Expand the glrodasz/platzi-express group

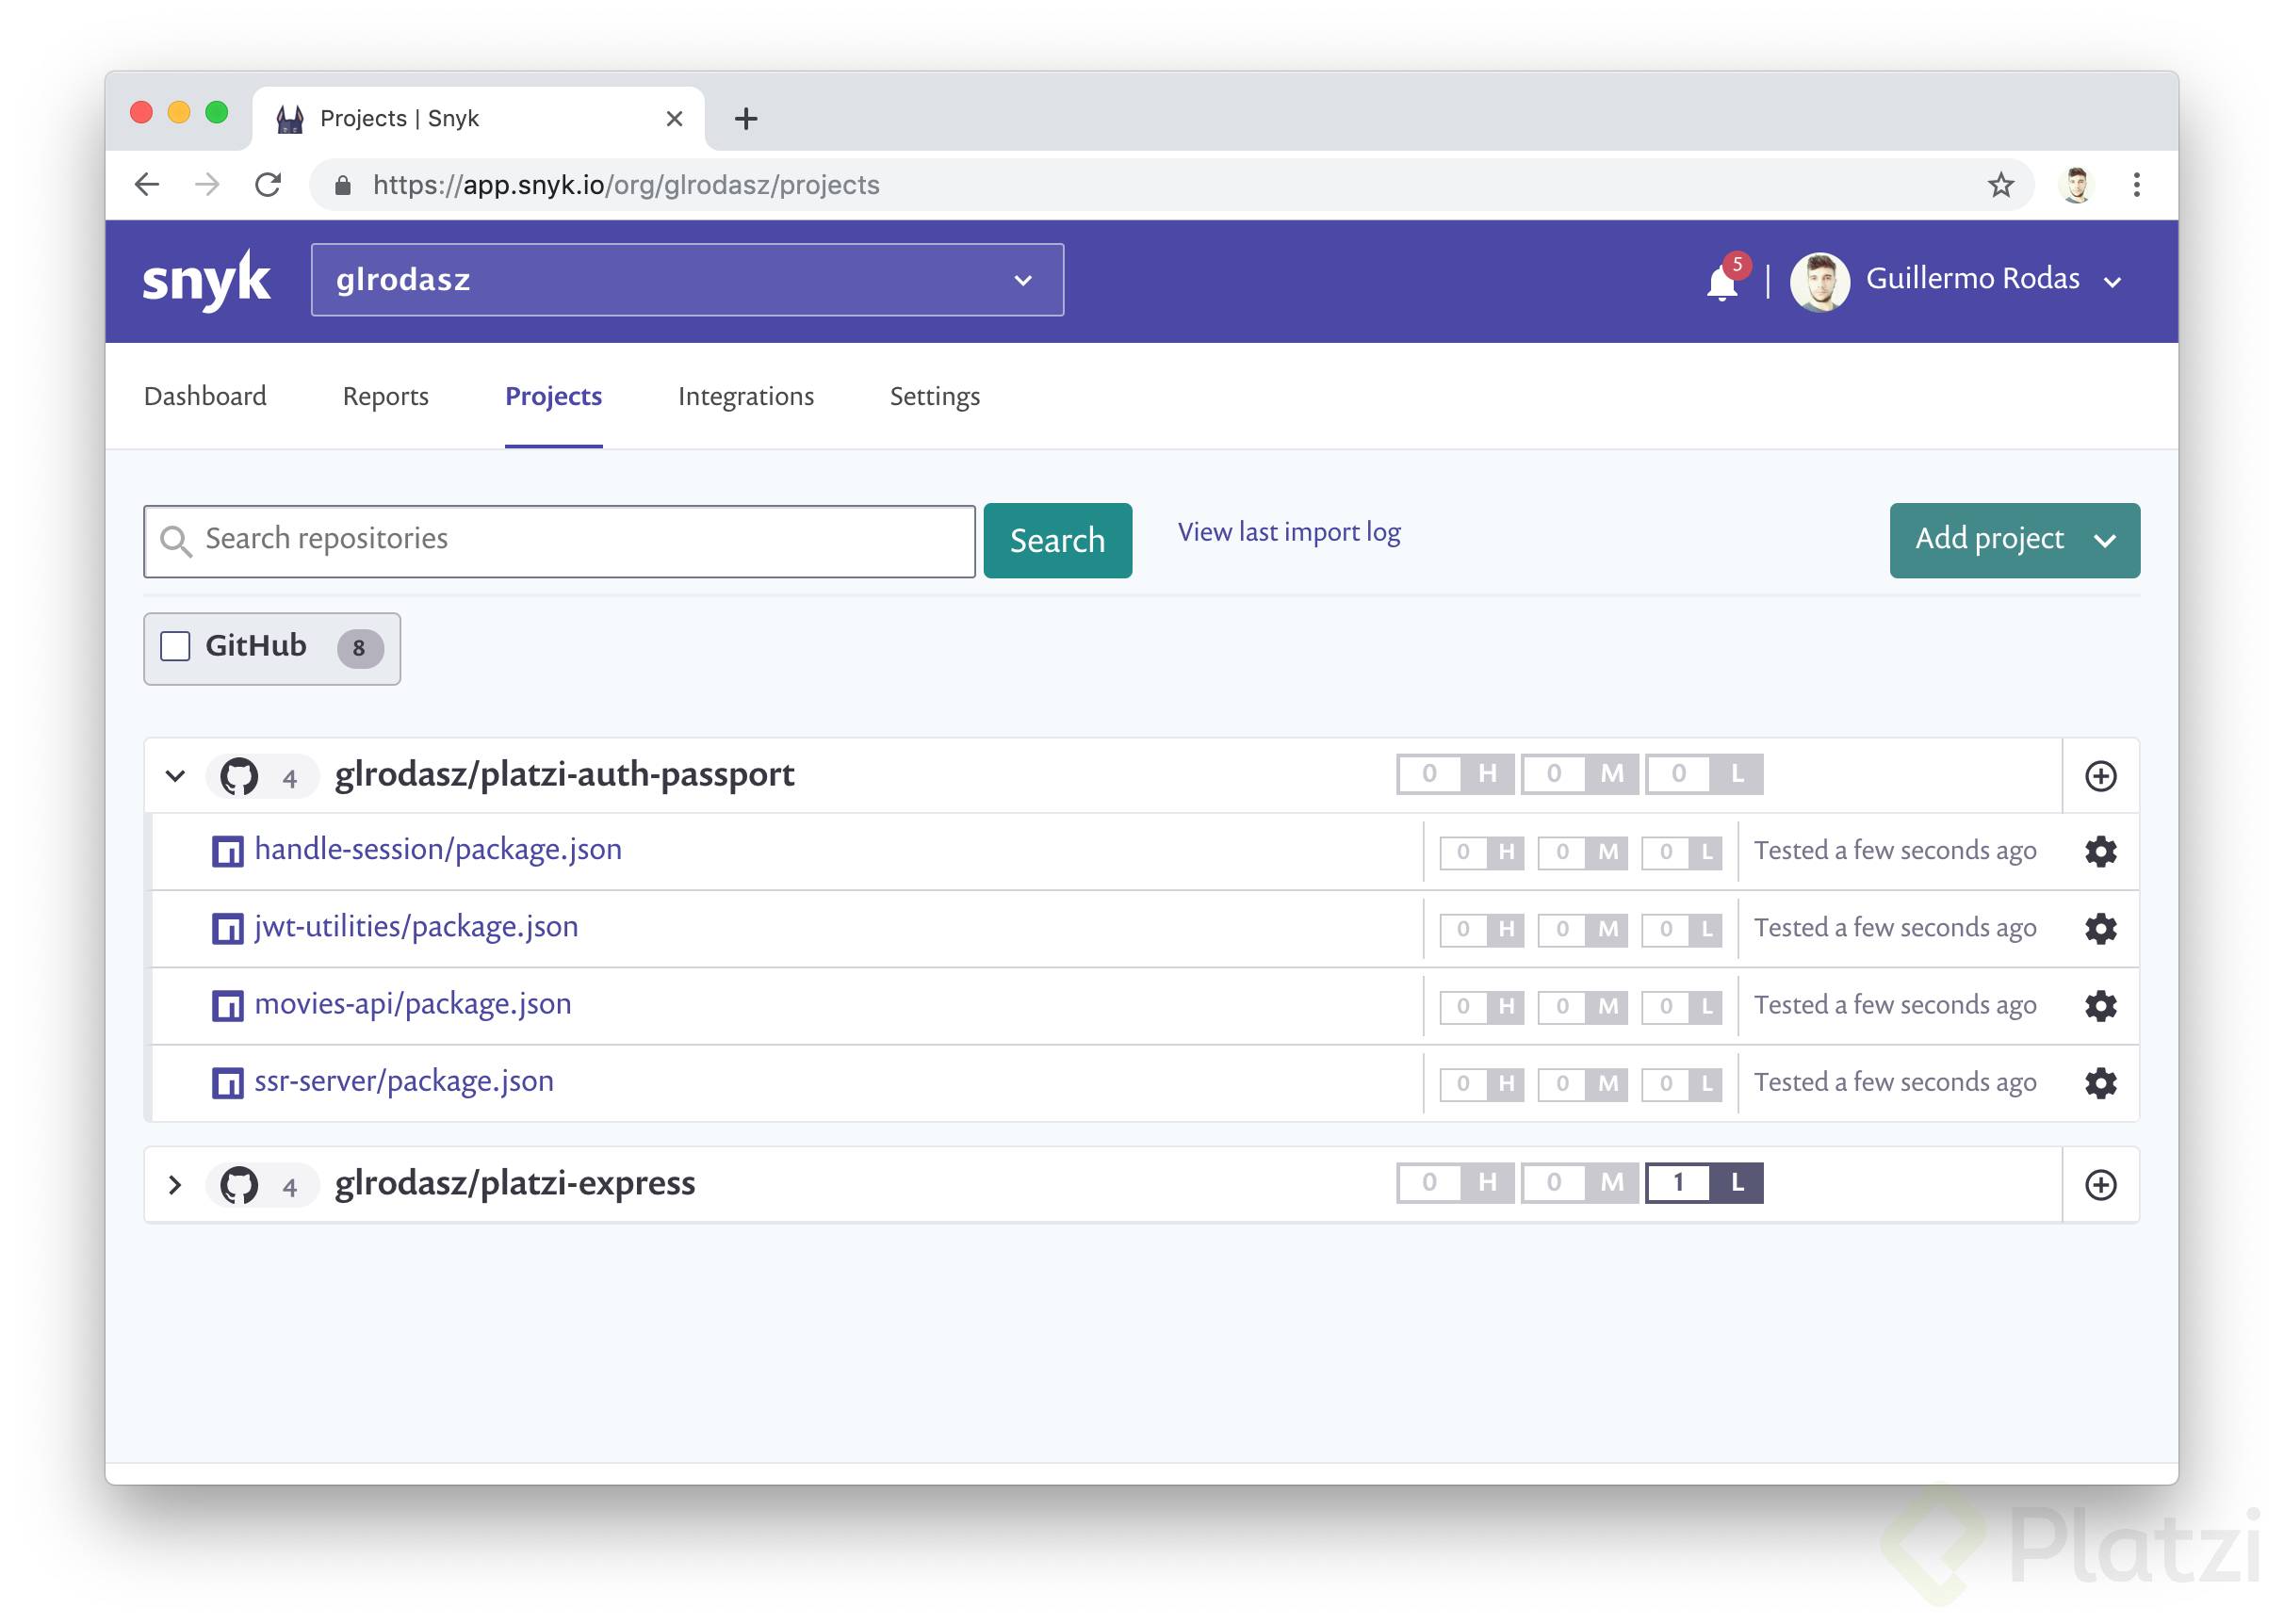(175, 1184)
